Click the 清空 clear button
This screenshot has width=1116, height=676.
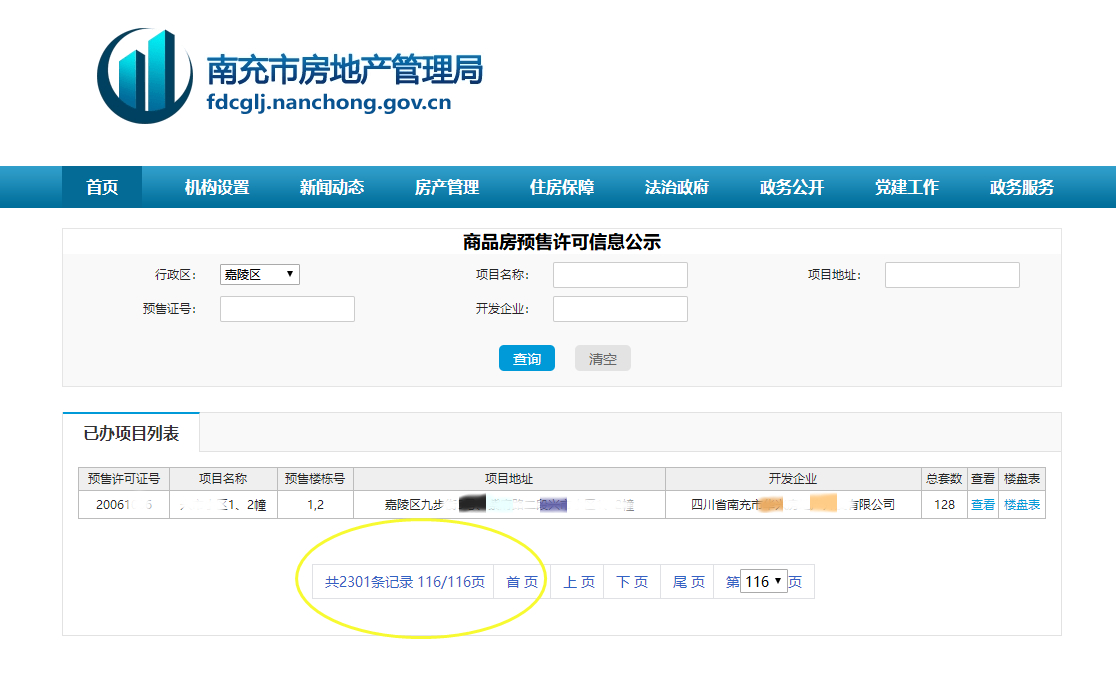pyautogui.click(x=602, y=358)
